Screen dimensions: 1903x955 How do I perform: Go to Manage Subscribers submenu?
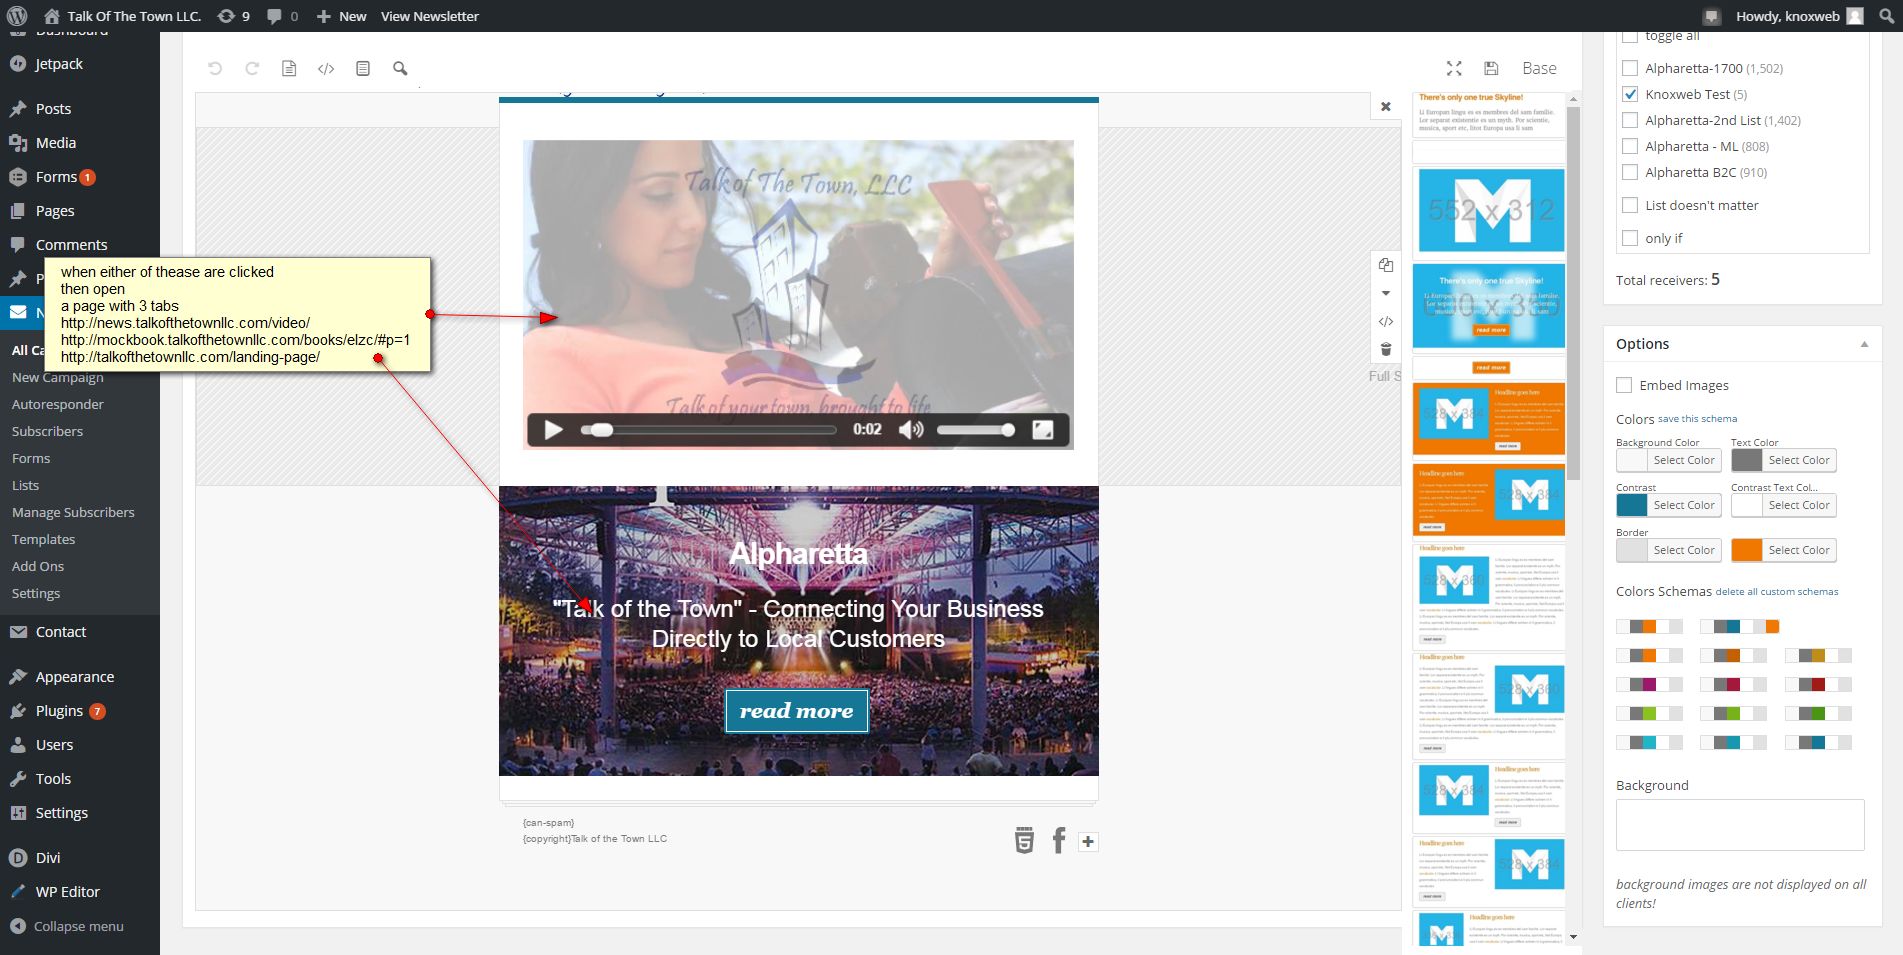click(73, 512)
